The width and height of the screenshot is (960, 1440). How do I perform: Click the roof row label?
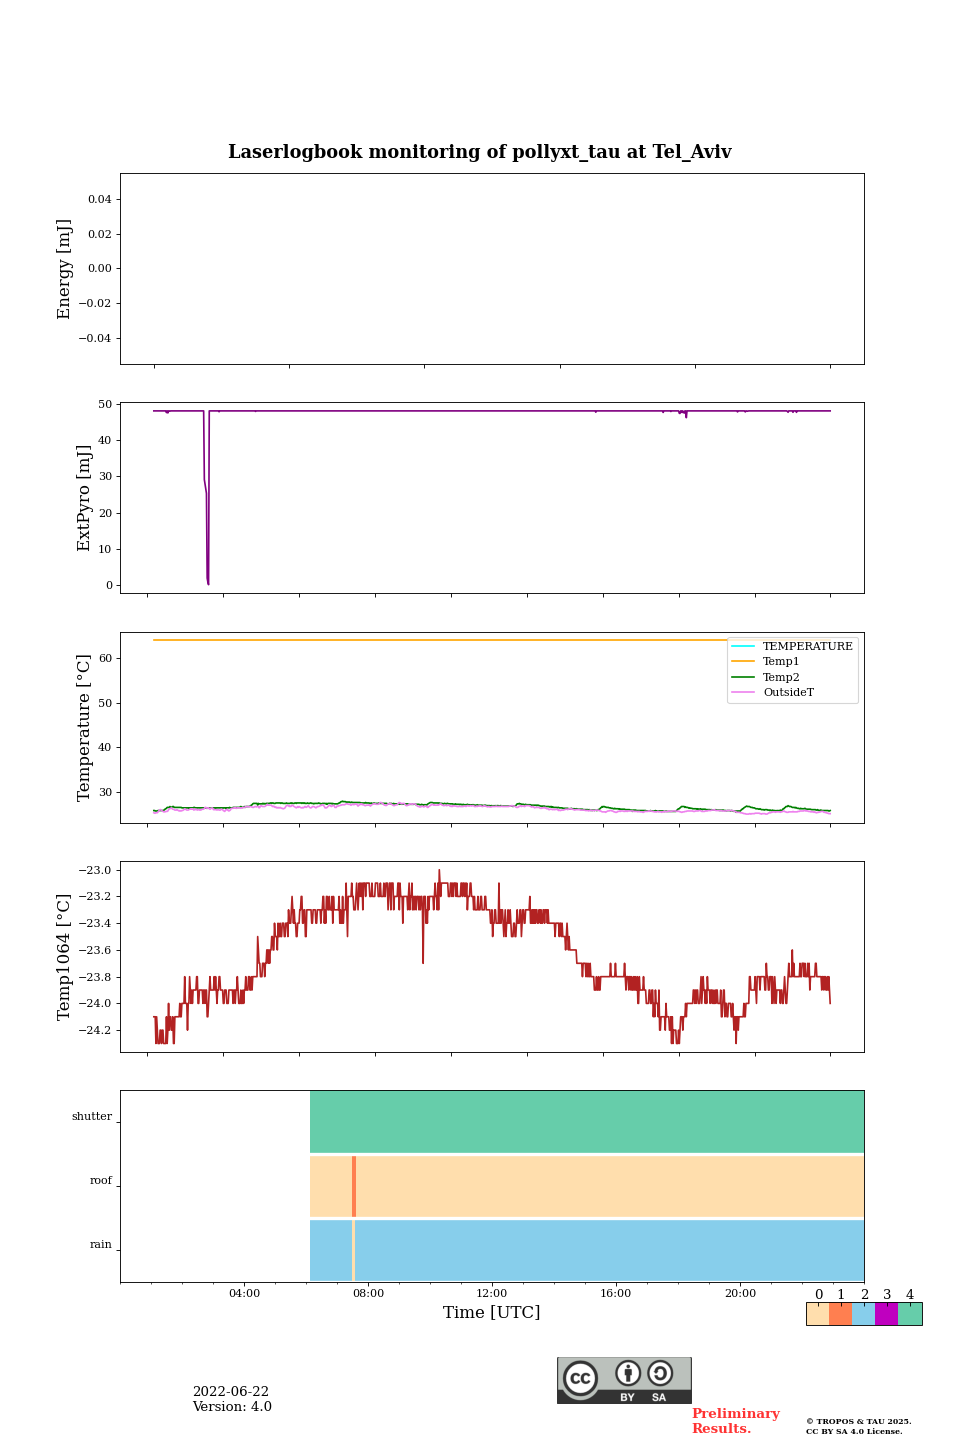[101, 1181]
